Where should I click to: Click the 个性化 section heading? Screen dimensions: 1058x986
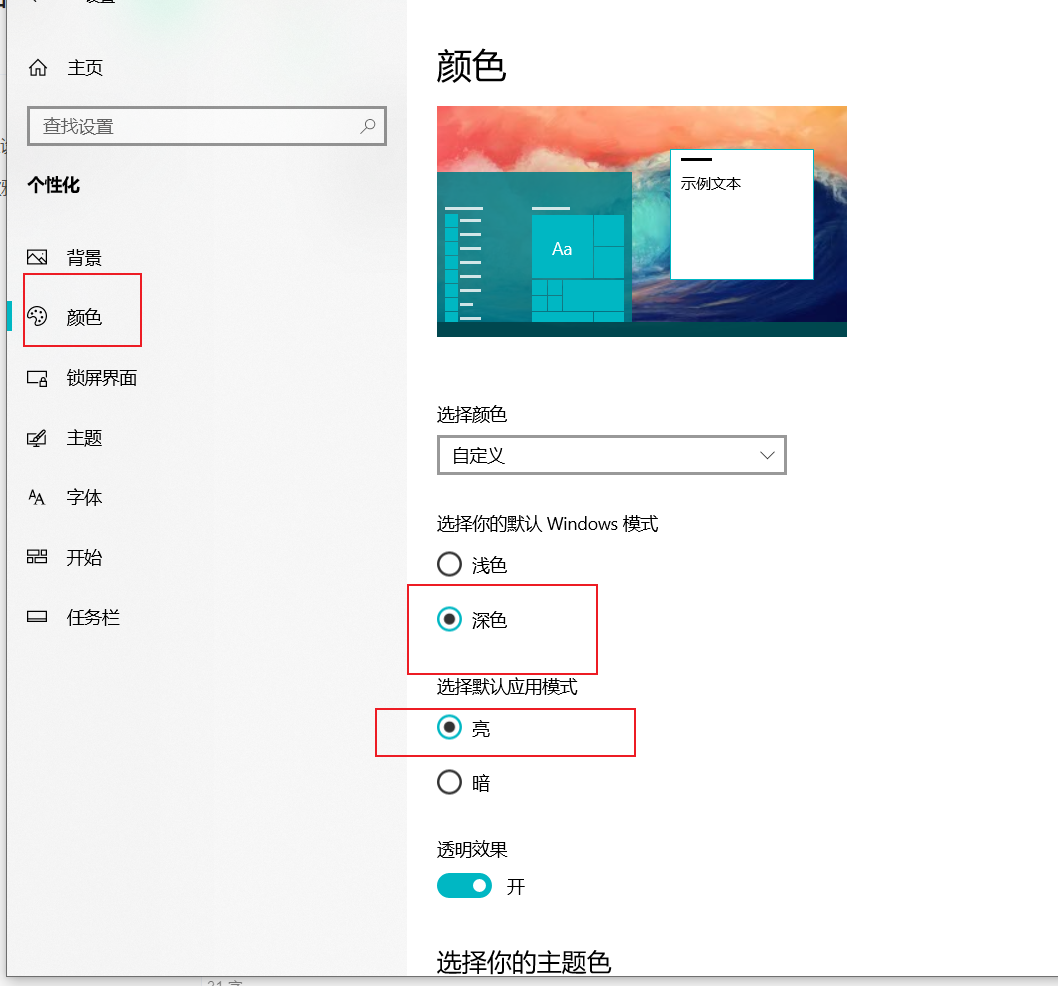[x=53, y=185]
